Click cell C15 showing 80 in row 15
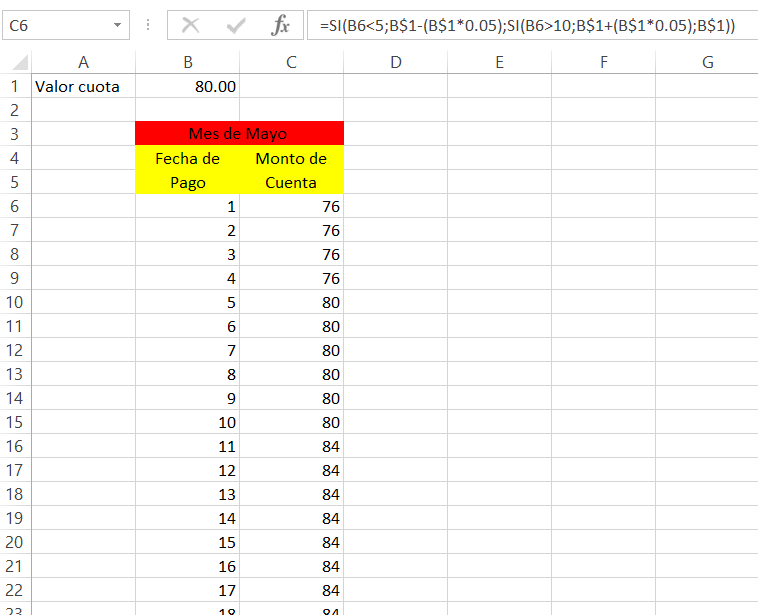 292,422
